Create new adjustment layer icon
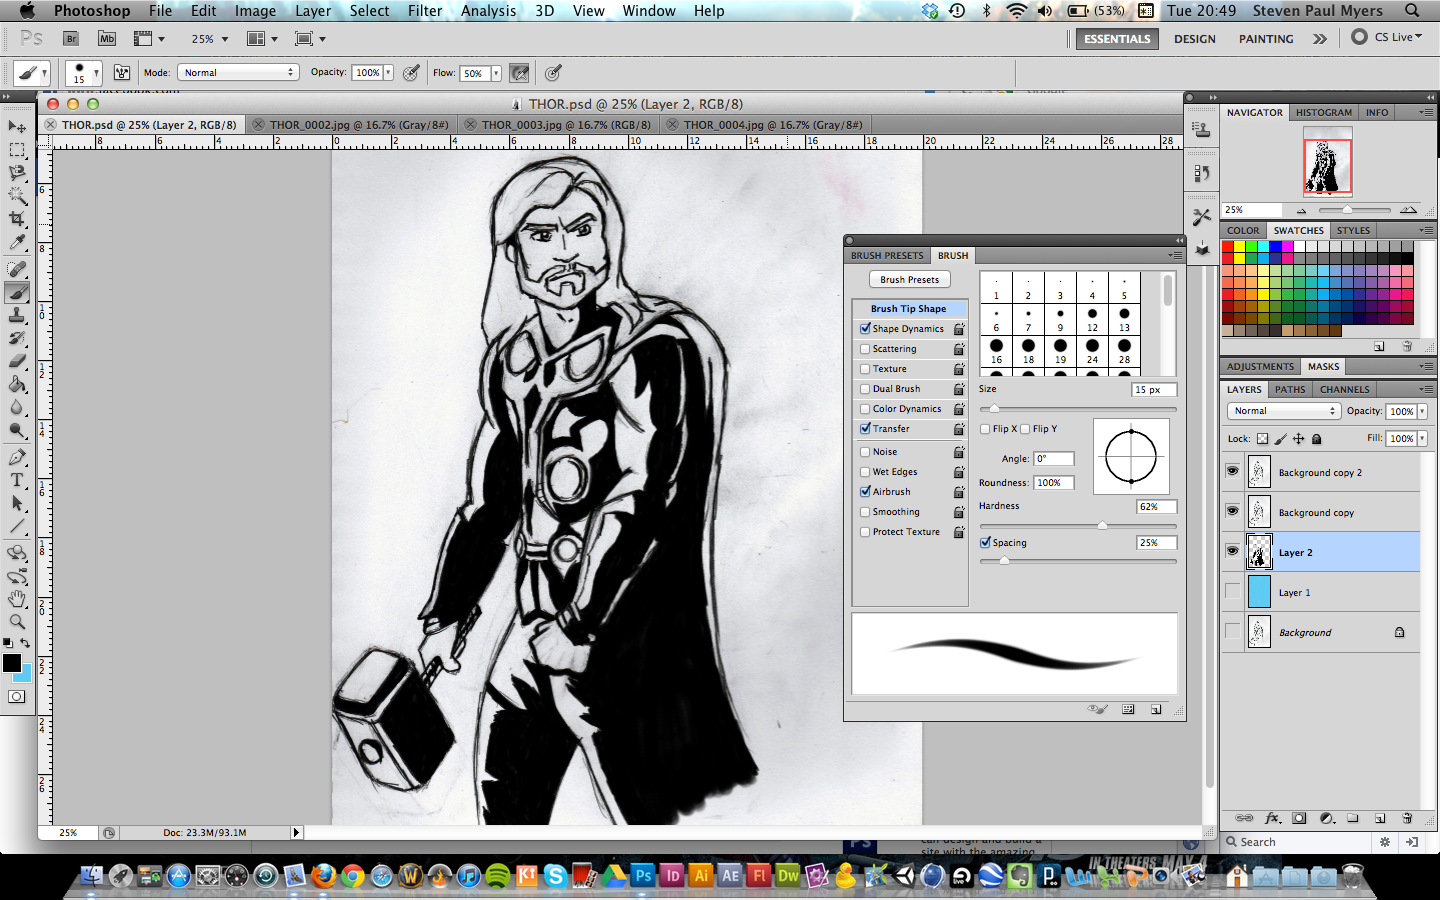 [x=1327, y=818]
